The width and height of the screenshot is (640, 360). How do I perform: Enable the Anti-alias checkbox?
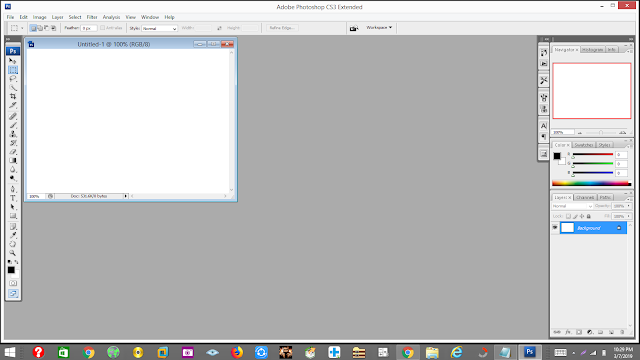tap(102, 28)
